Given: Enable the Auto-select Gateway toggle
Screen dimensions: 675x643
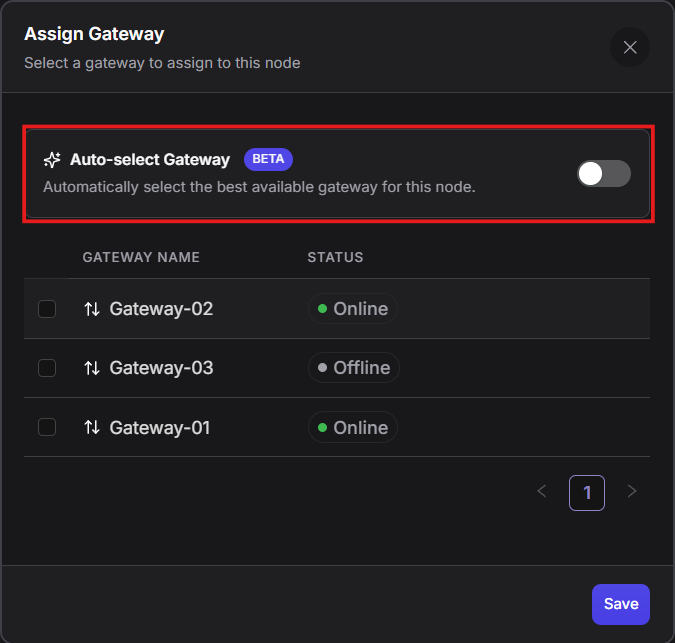Looking at the screenshot, I should (604, 173).
